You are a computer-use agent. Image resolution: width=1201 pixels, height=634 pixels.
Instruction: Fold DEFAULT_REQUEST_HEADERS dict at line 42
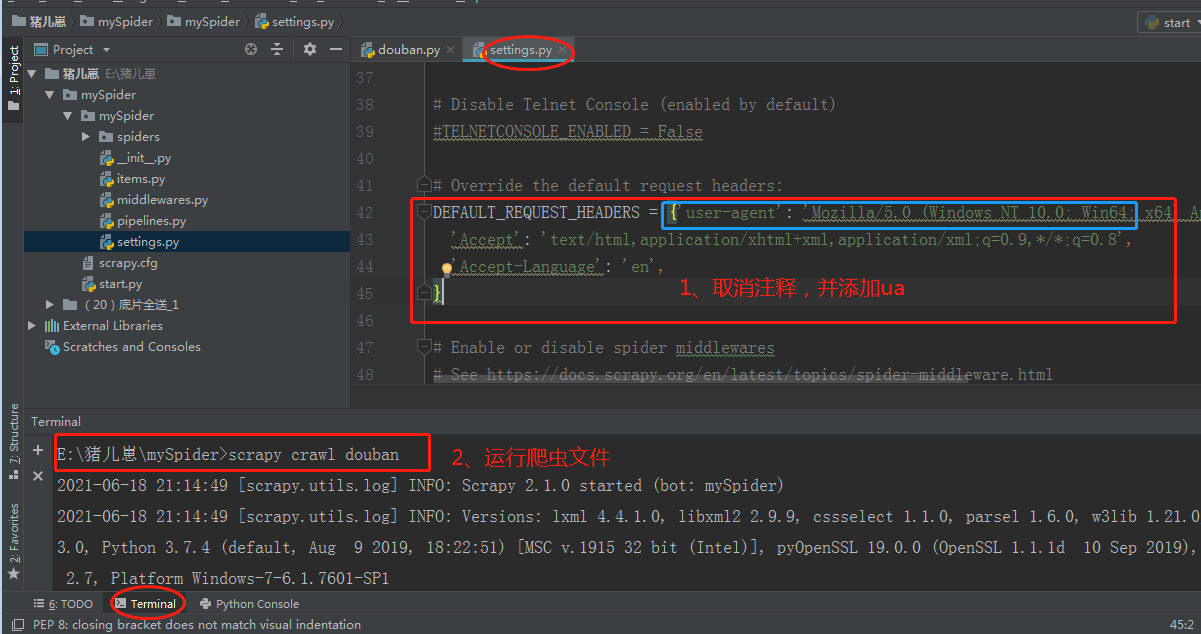424,212
